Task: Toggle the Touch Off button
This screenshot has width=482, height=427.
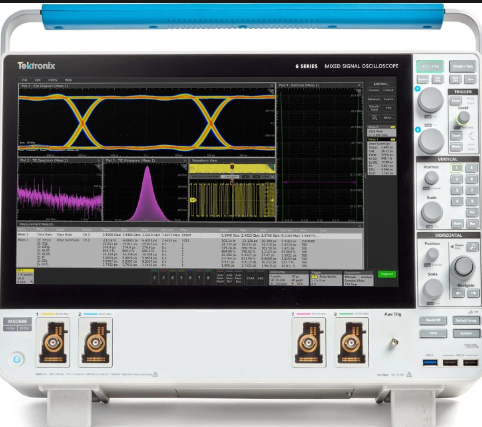Action: point(433,320)
